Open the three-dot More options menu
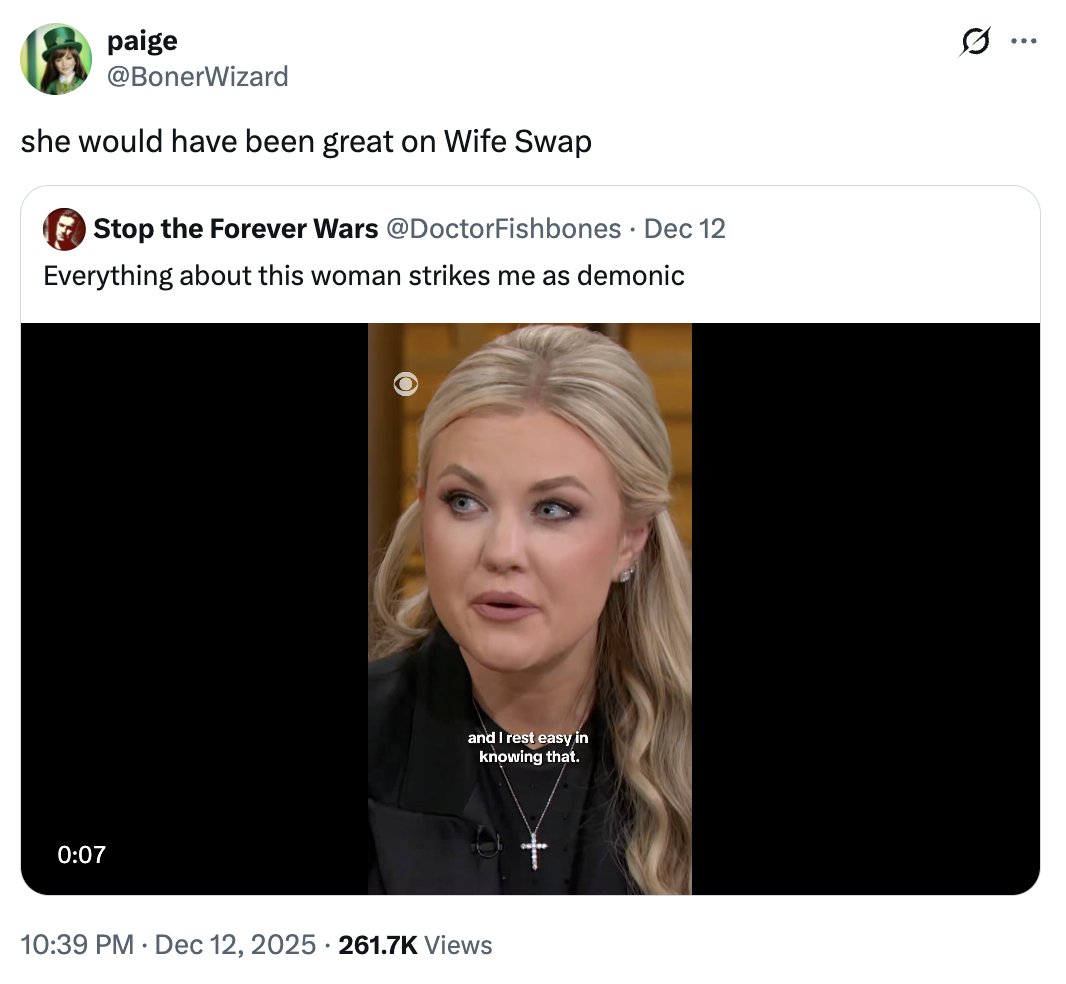The image size is (1066, 984). [x=1024, y=42]
